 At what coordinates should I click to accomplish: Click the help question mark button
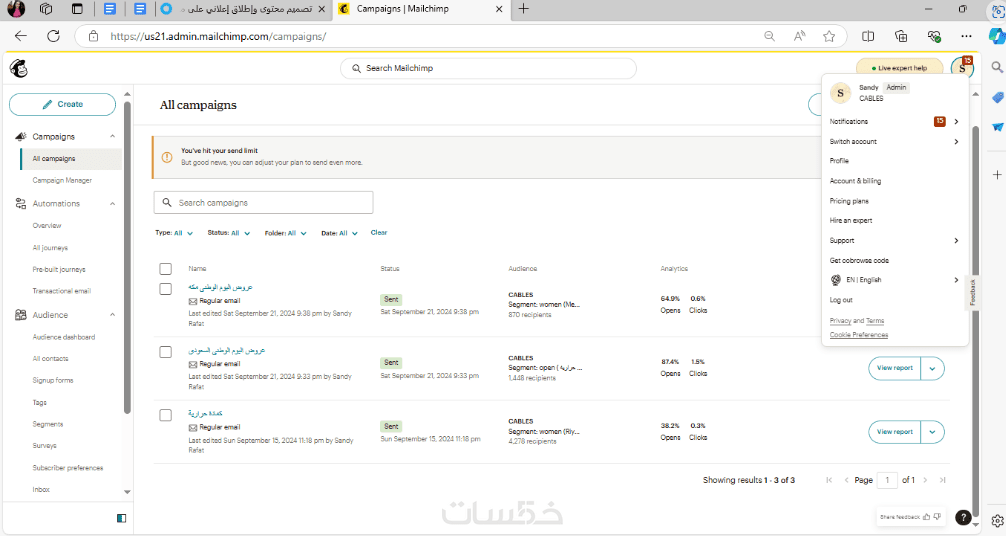[x=962, y=517]
